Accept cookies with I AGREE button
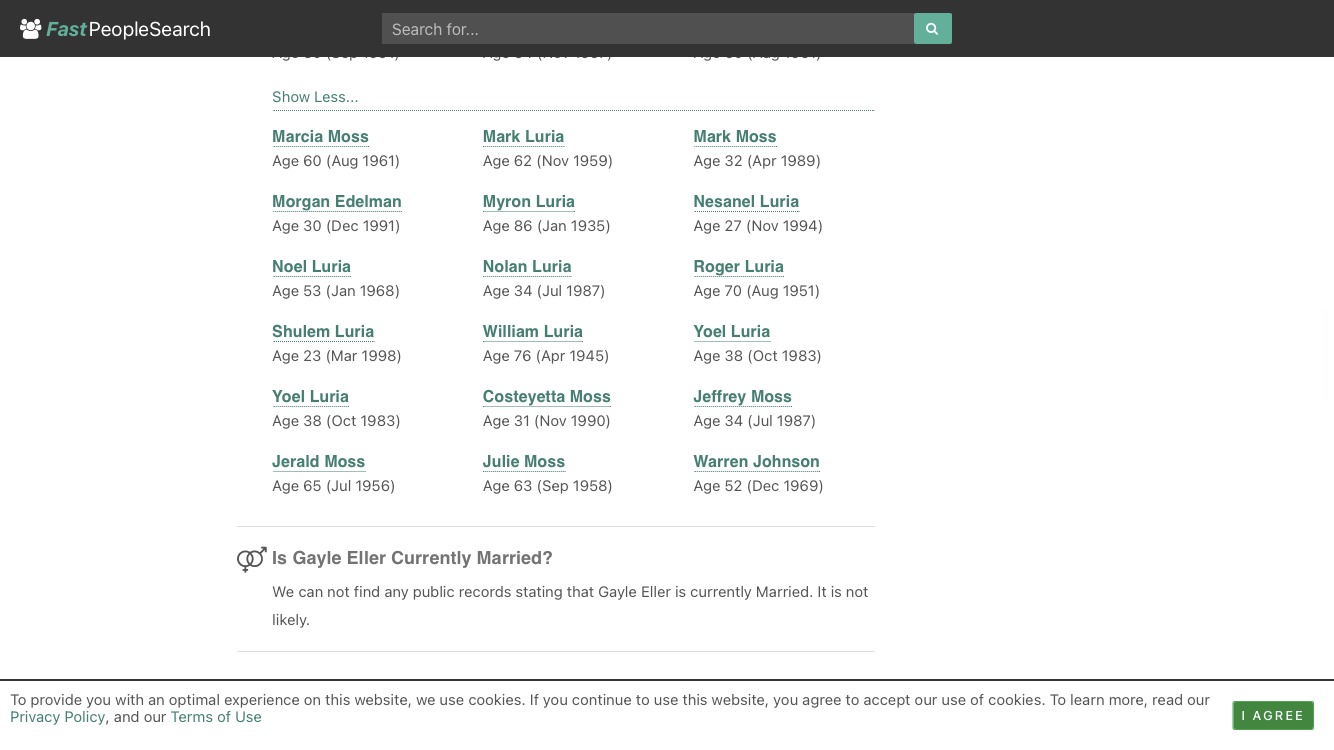Screen dimensions: 1334x750 tap(1273, 715)
